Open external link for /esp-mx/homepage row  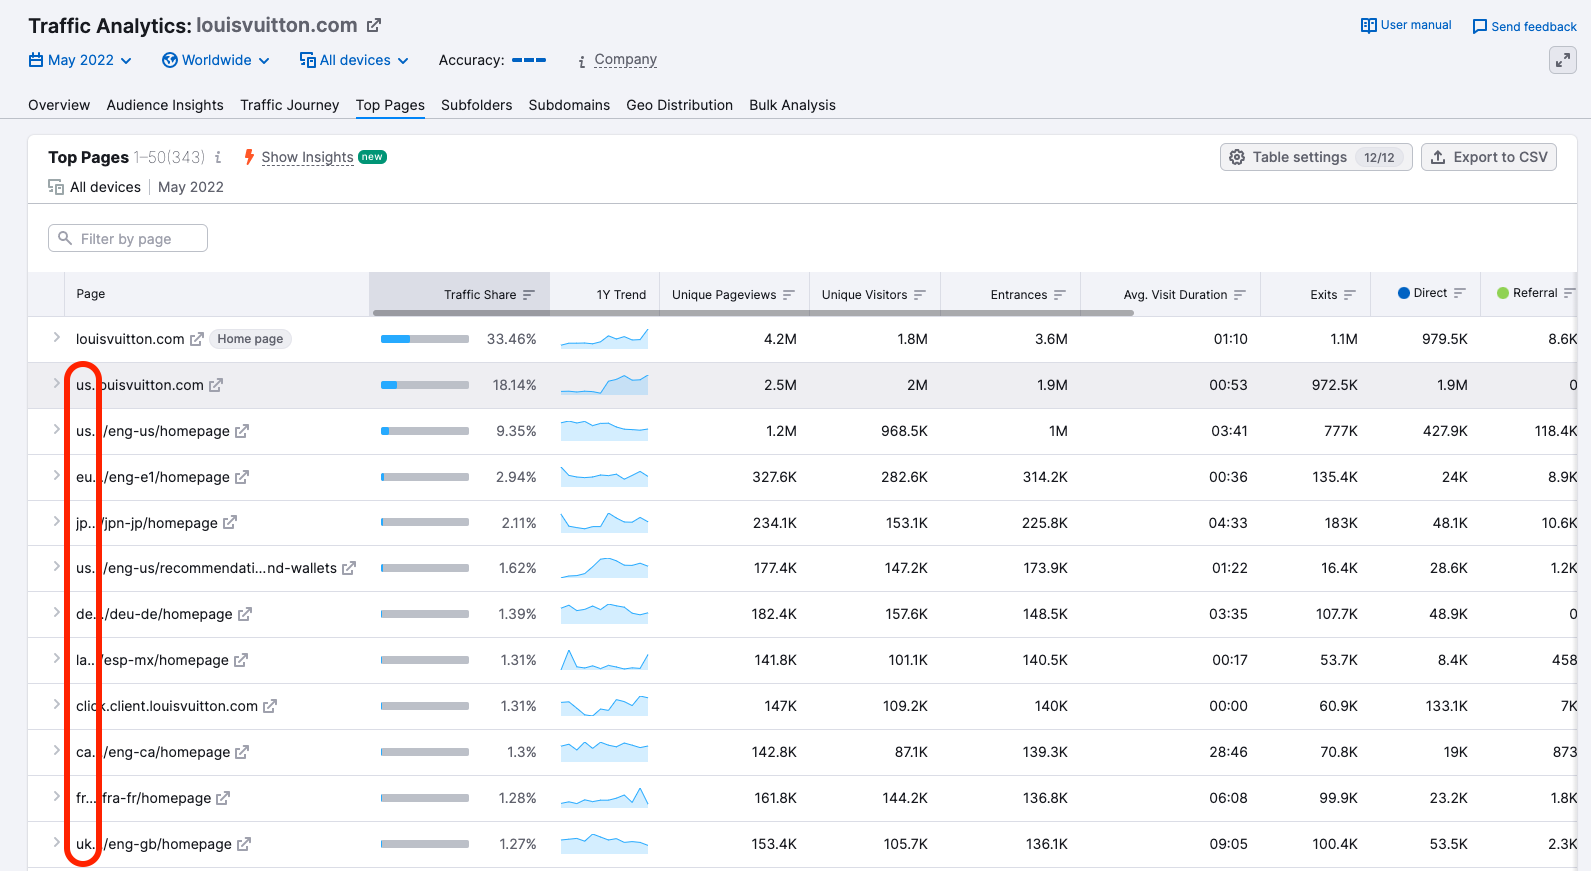[x=241, y=660]
